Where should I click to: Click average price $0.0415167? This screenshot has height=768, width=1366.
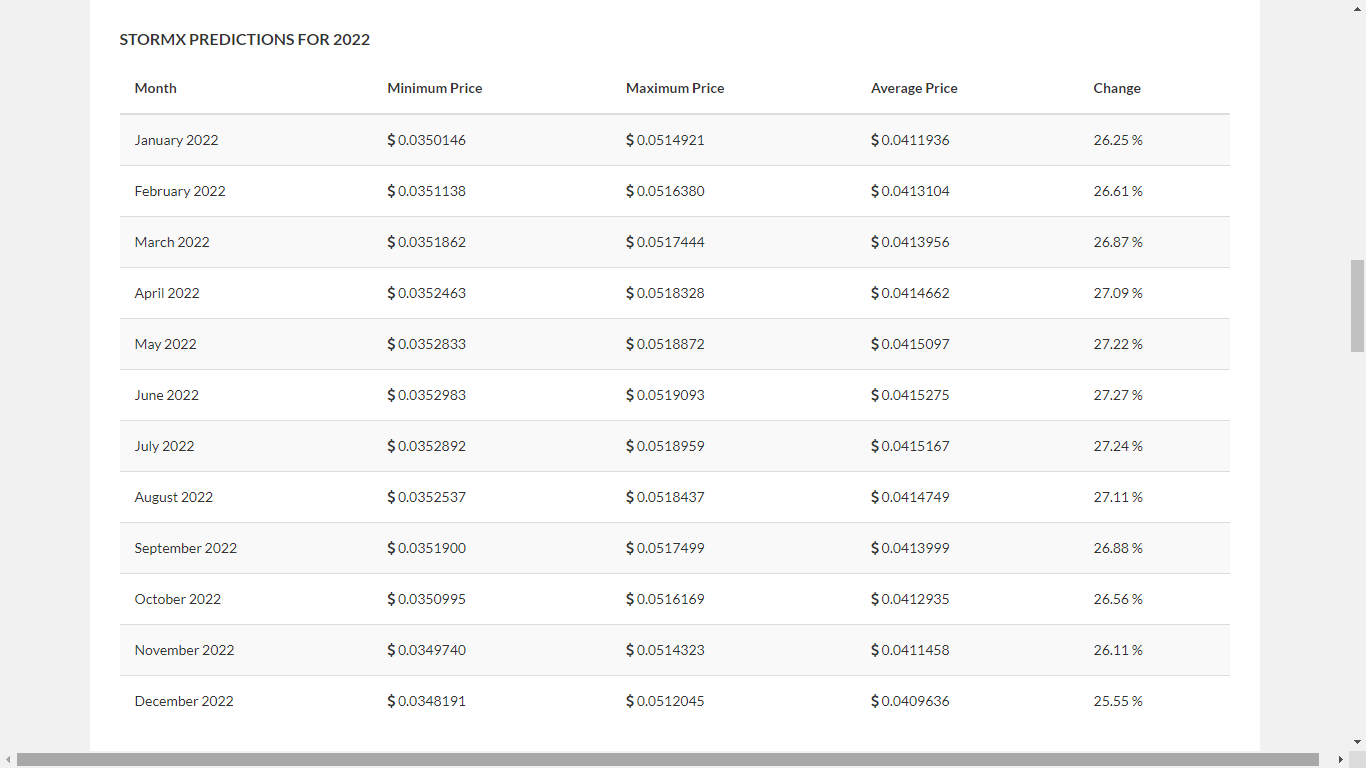pos(910,446)
